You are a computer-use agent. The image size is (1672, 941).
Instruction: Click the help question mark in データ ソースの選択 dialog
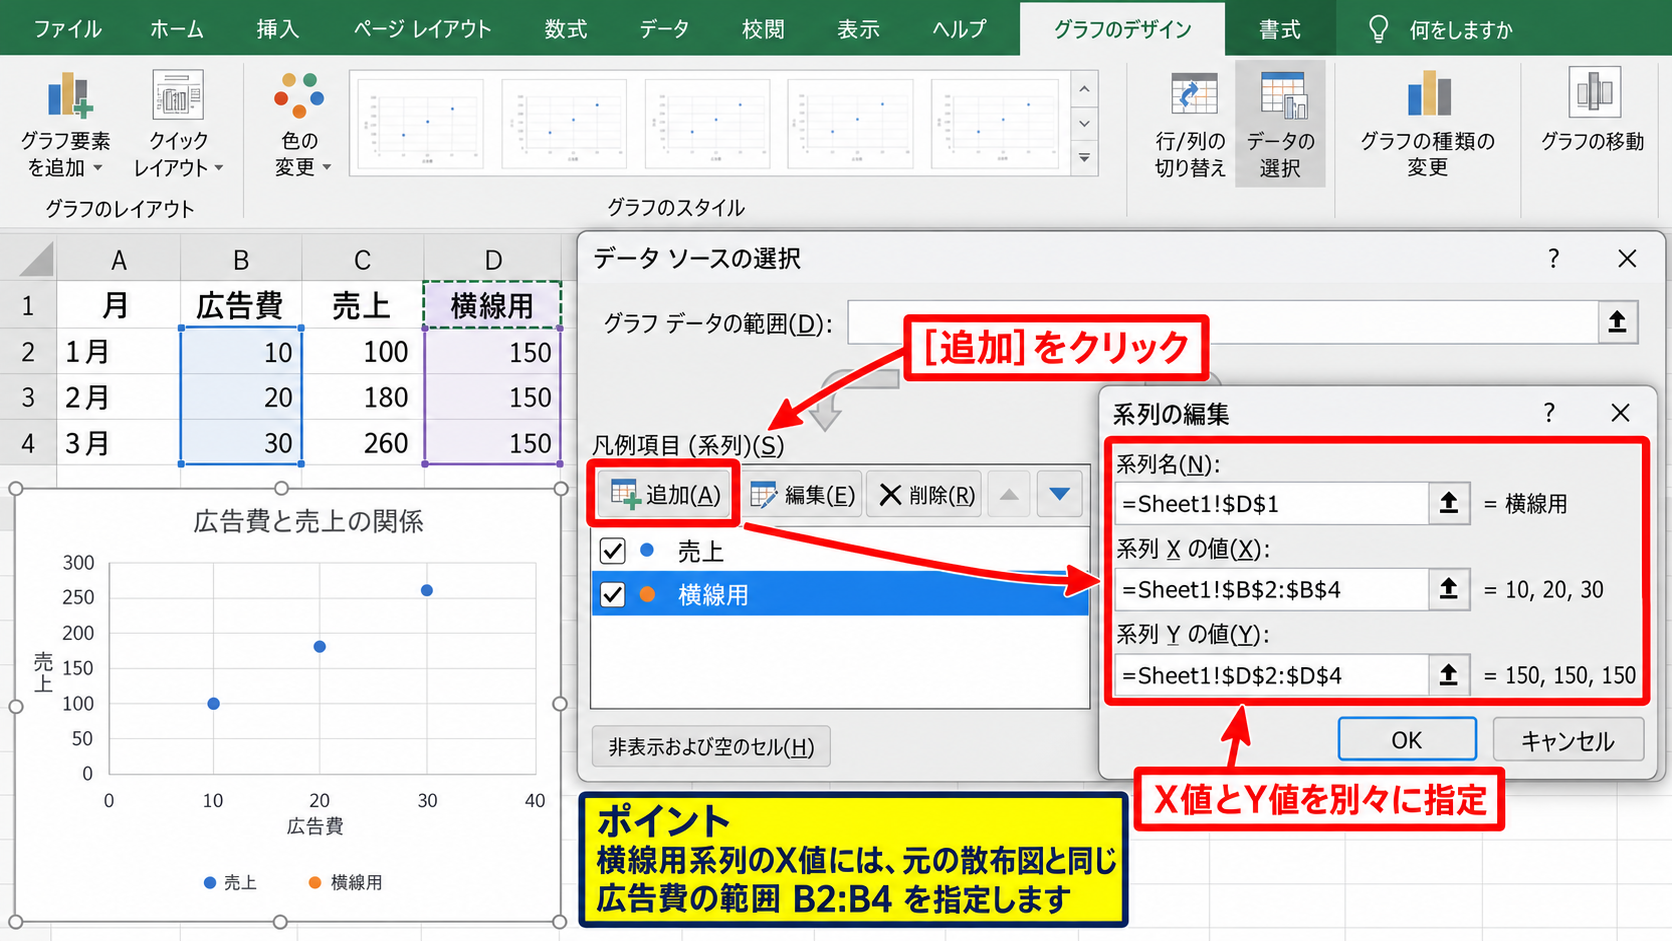(x=1553, y=259)
